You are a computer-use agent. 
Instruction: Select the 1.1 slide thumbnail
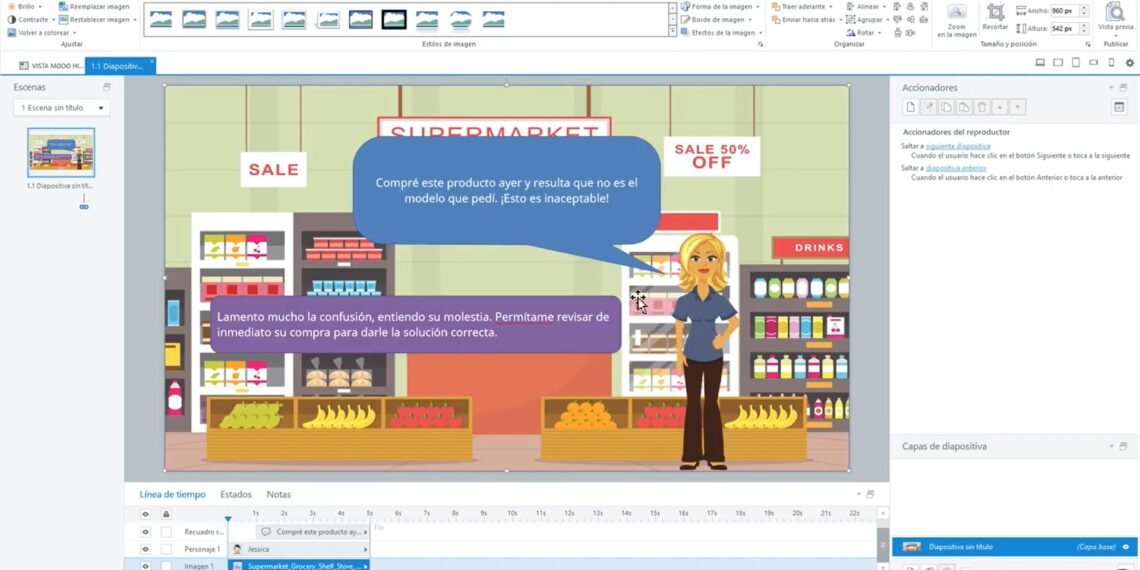pyautogui.click(x=61, y=153)
